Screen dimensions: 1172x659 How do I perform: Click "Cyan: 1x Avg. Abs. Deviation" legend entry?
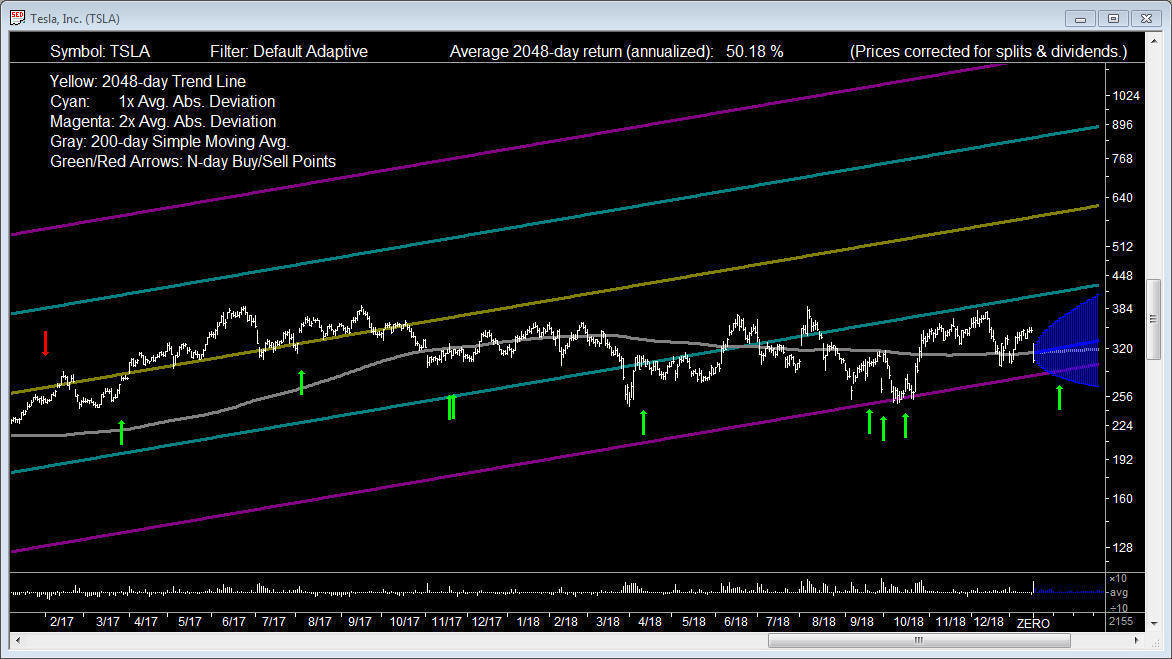coord(162,102)
